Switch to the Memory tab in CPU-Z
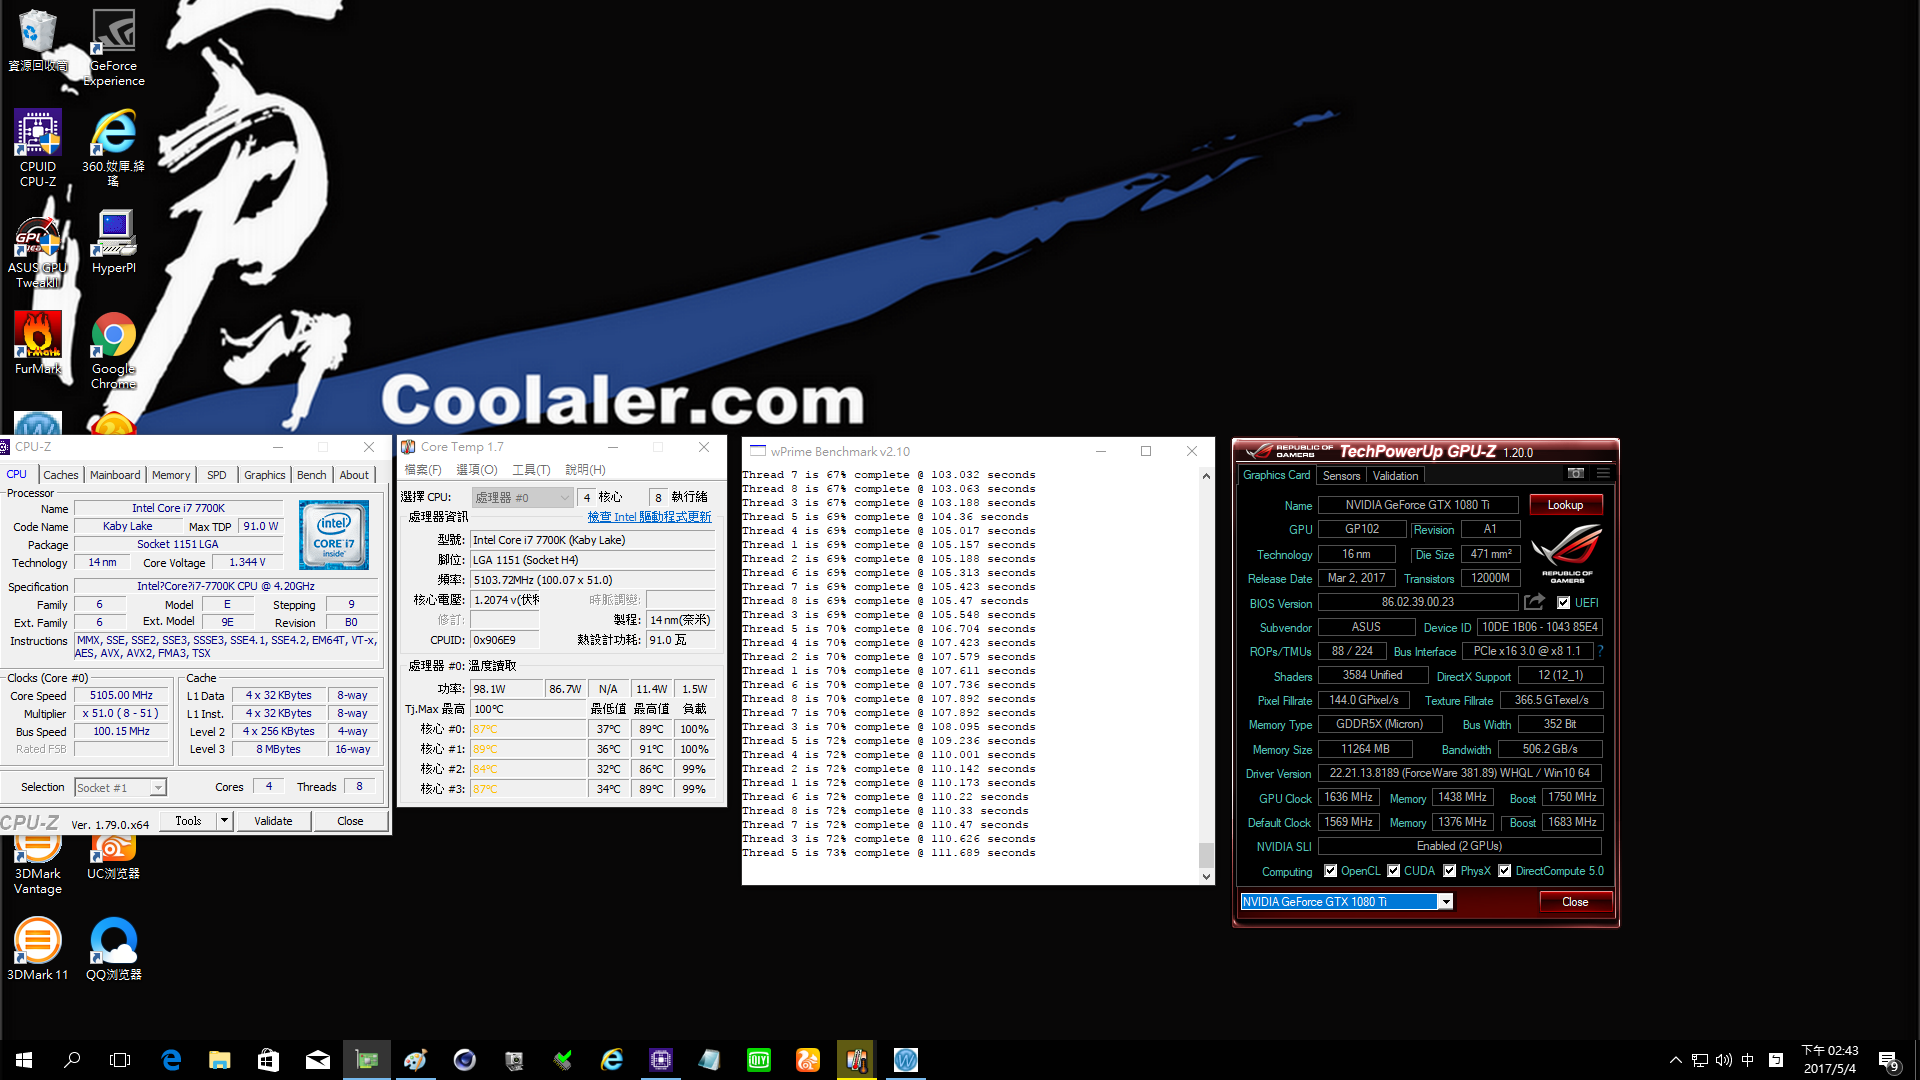 click(x=171, y=475)
